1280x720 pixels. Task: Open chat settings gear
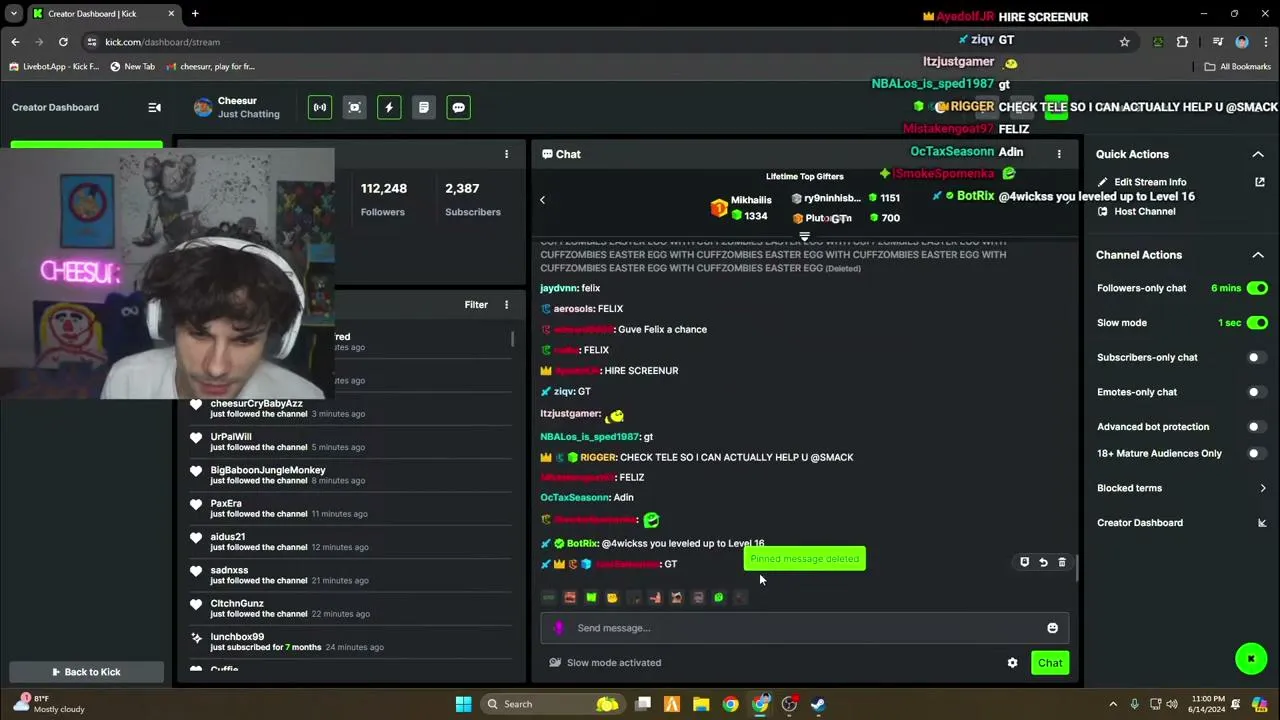1012,663
